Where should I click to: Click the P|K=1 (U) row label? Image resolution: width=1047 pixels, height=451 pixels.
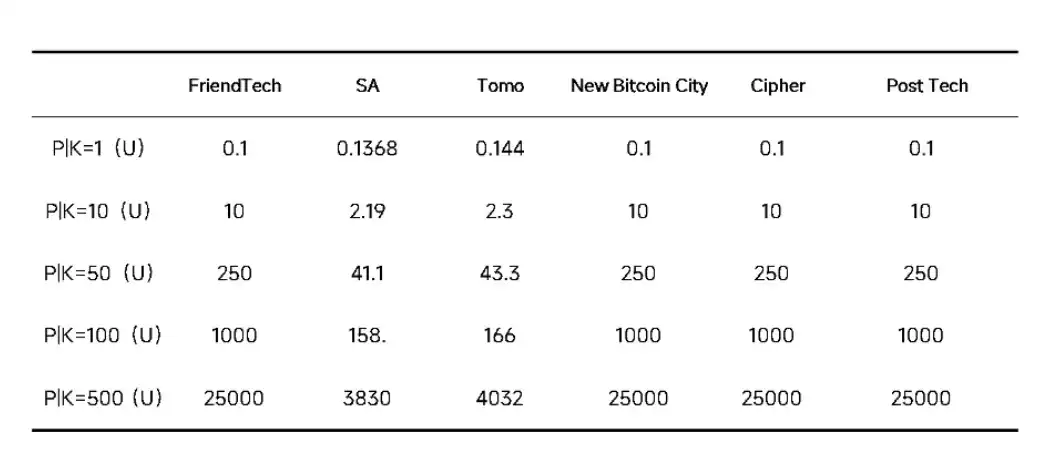tap(98, 149)
